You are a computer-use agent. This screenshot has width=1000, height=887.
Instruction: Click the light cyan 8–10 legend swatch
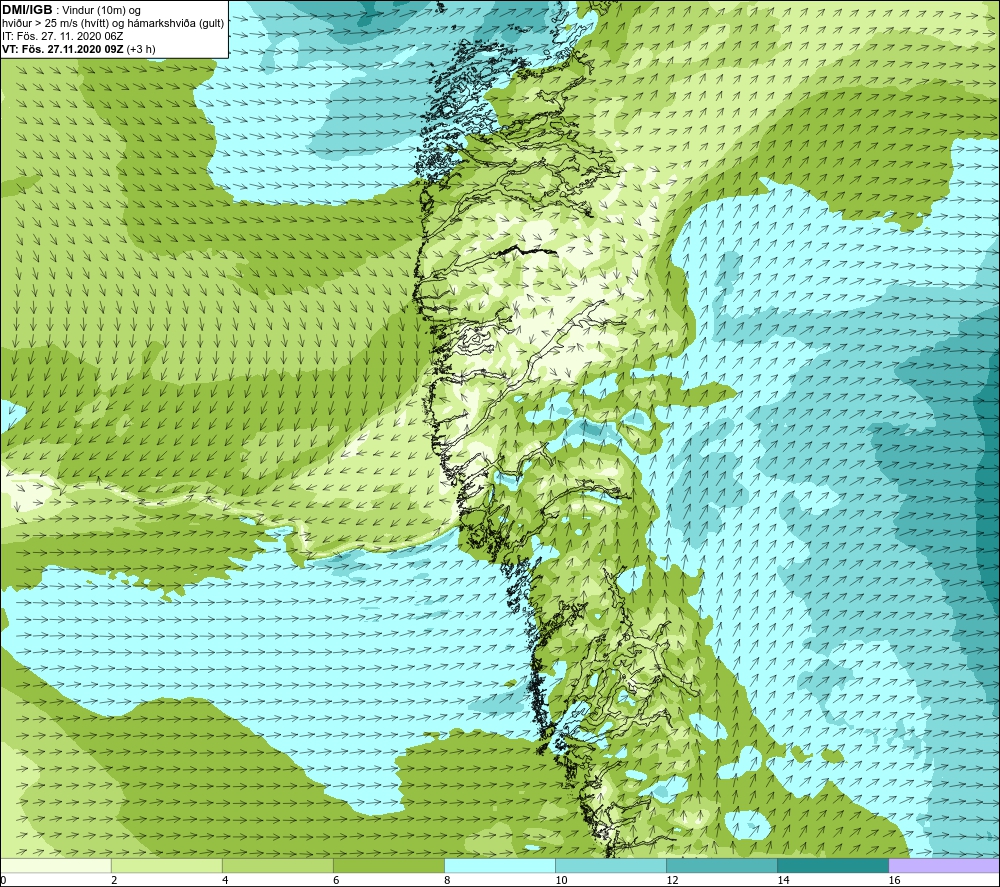[499, 865]
